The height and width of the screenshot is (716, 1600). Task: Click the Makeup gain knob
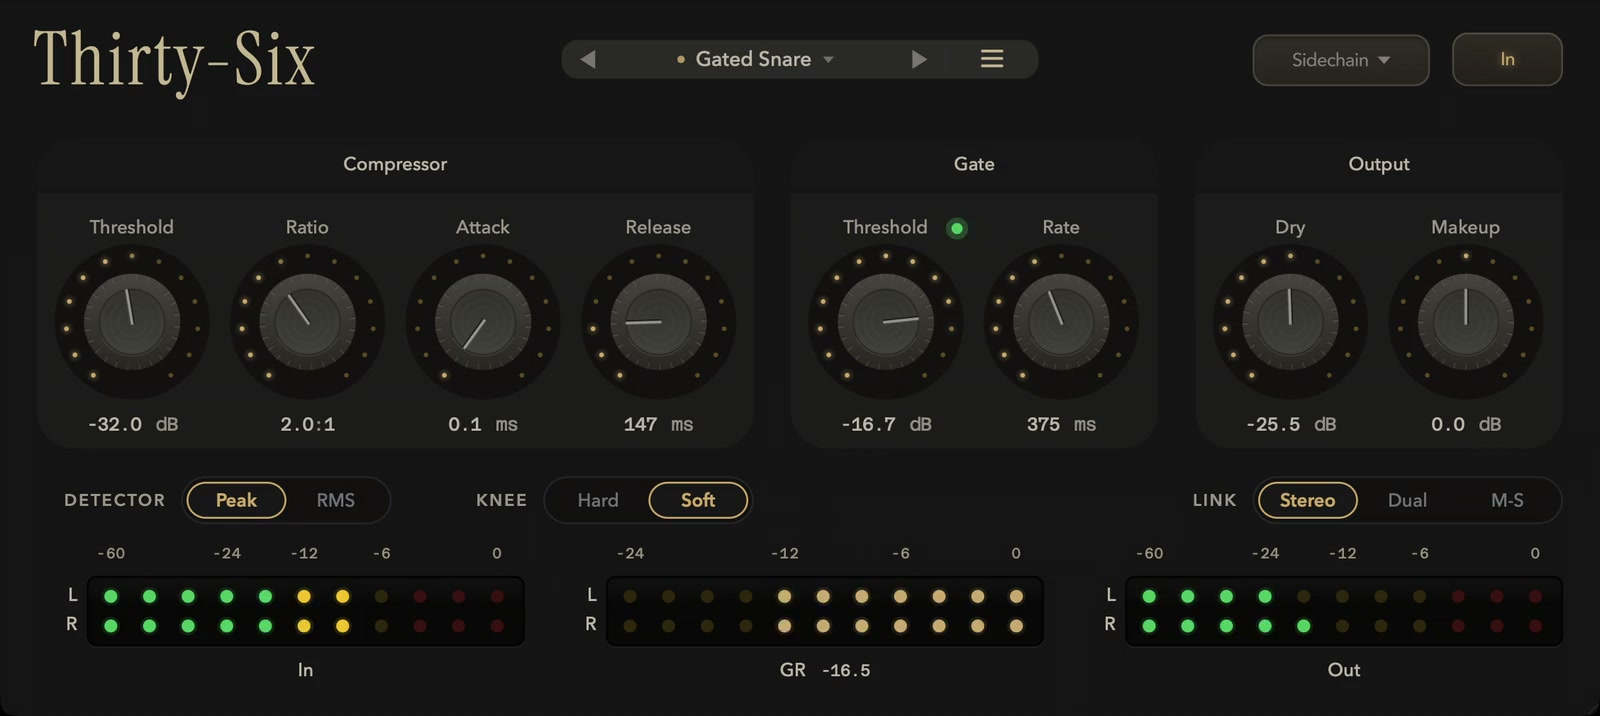coord(1465,323)
